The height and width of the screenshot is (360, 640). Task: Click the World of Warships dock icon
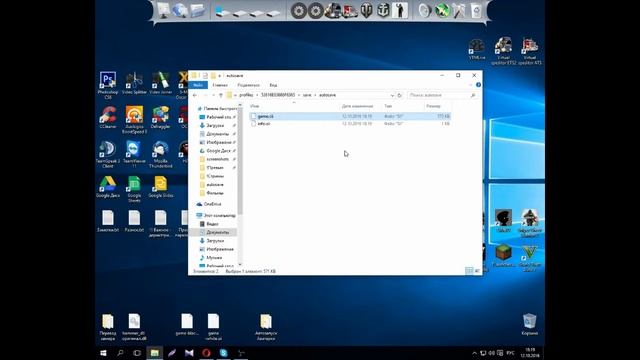click(x=383, y=11)
